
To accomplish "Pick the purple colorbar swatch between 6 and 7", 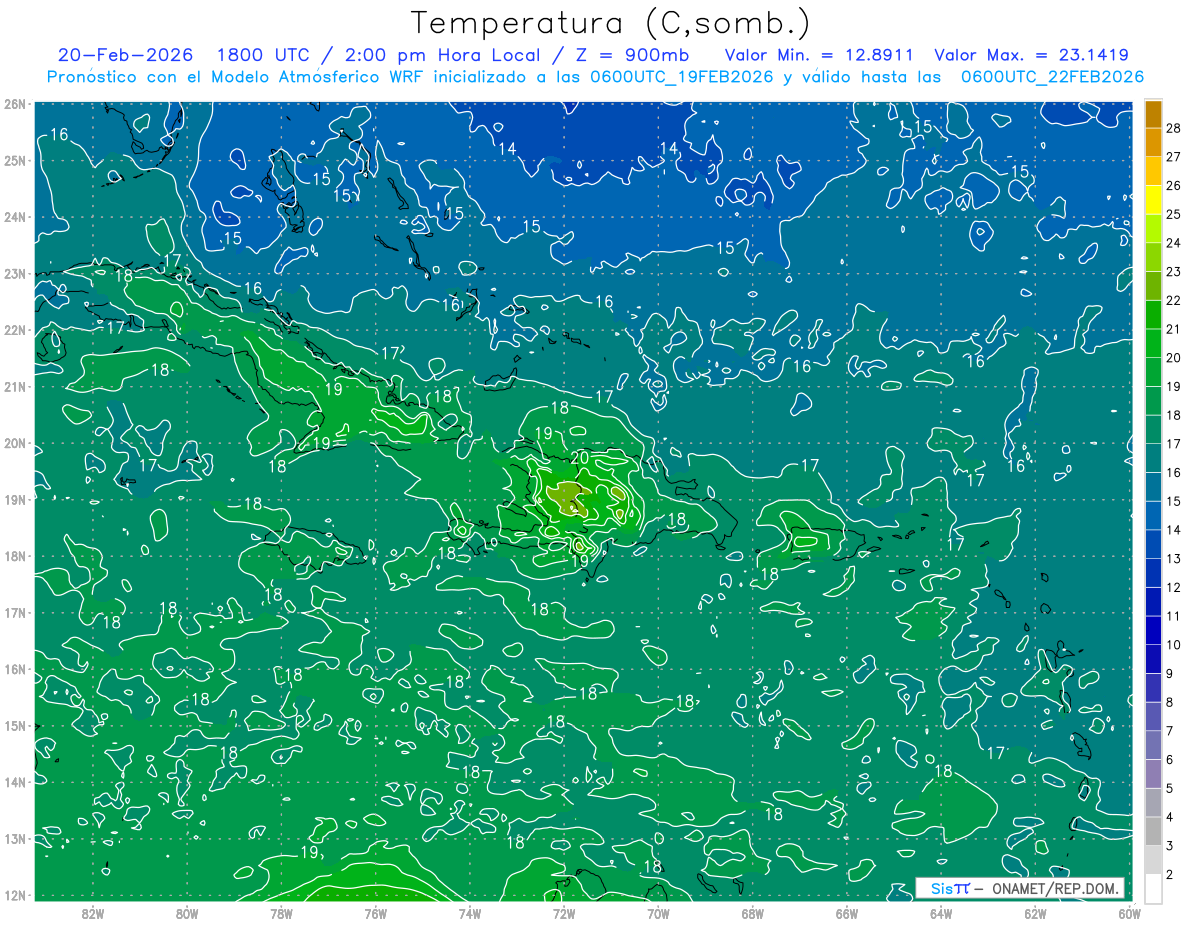I will click(1153, 746).
